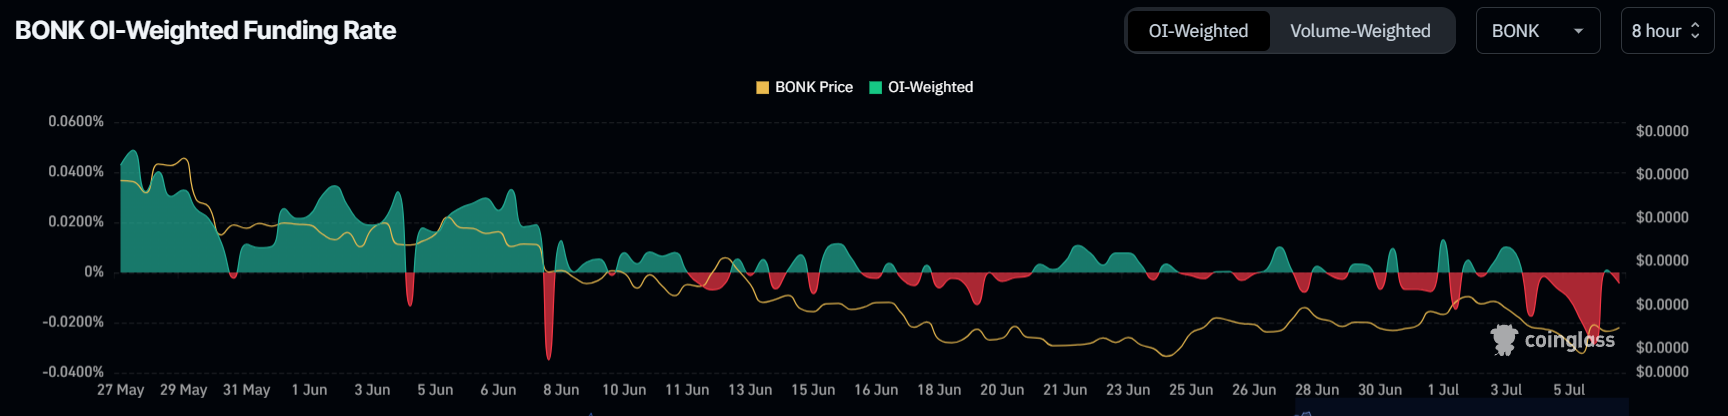This screenshot has width=1728, height=416.
Task: Click the green OI-Weighted color swatch
Action: pyautogui.click(x=876, y=87)
